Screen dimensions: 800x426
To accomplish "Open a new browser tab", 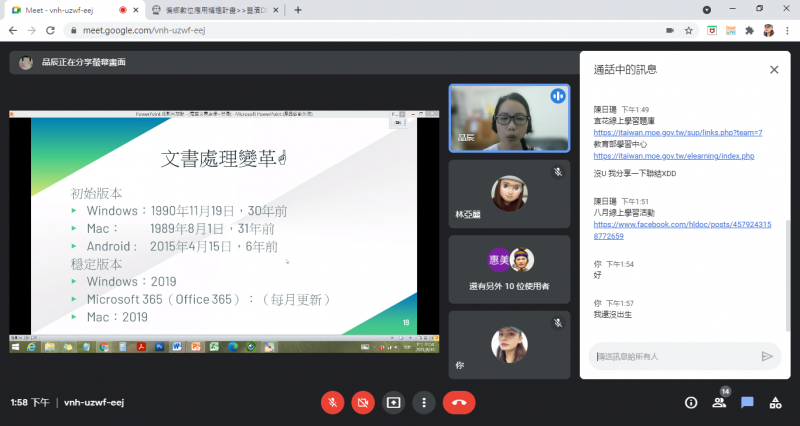I will pos(297,10).
